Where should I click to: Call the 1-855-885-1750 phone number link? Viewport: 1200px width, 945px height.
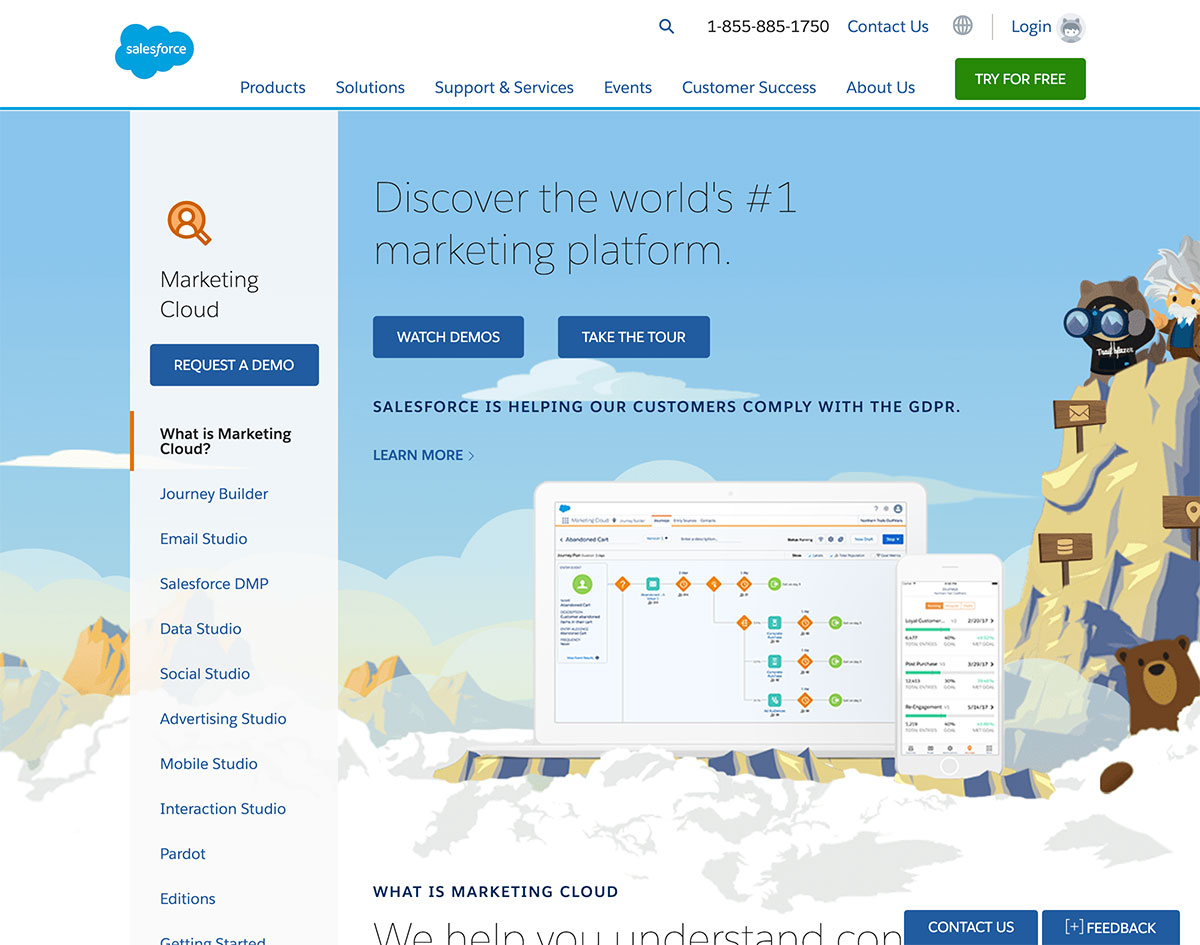(x=768, y=27)
